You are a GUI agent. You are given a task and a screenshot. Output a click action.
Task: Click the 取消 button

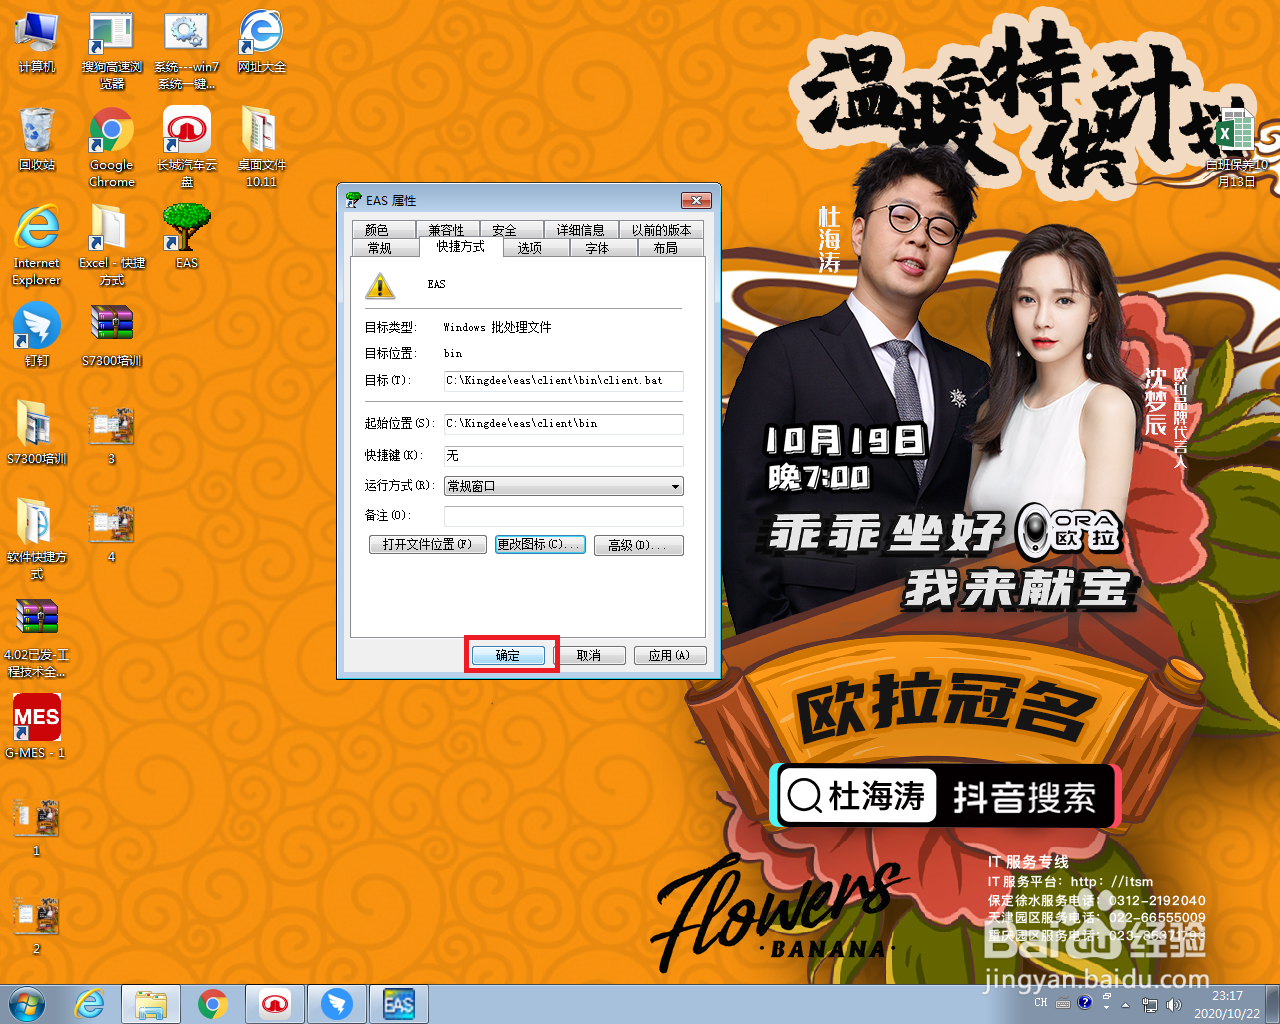pyautogui.click(x=589, y=656)
